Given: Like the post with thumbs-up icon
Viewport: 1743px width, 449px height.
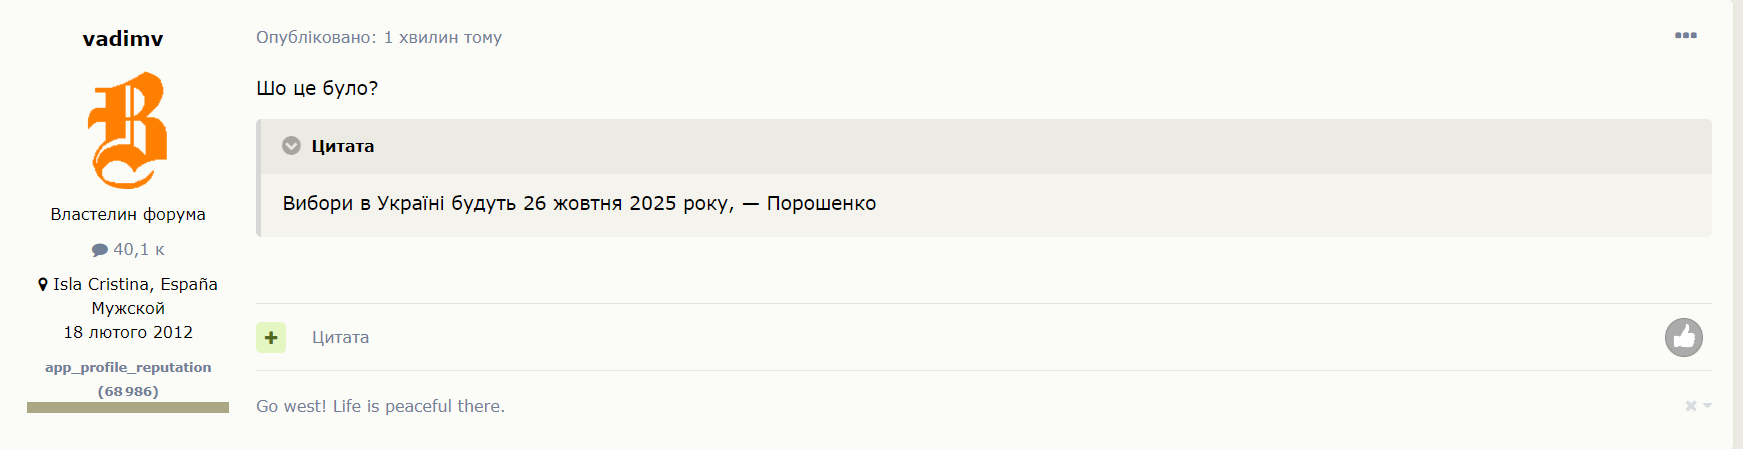Looking at the screenshot, I should point(1684,338).
